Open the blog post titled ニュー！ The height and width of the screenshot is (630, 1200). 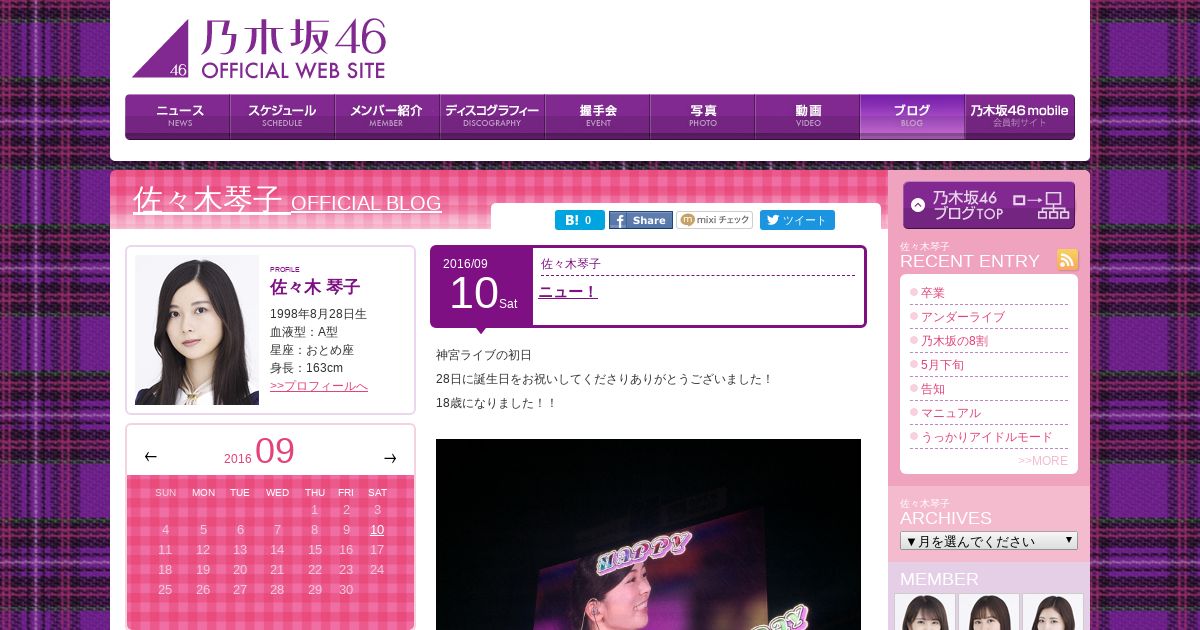click(x=568, y=292)
